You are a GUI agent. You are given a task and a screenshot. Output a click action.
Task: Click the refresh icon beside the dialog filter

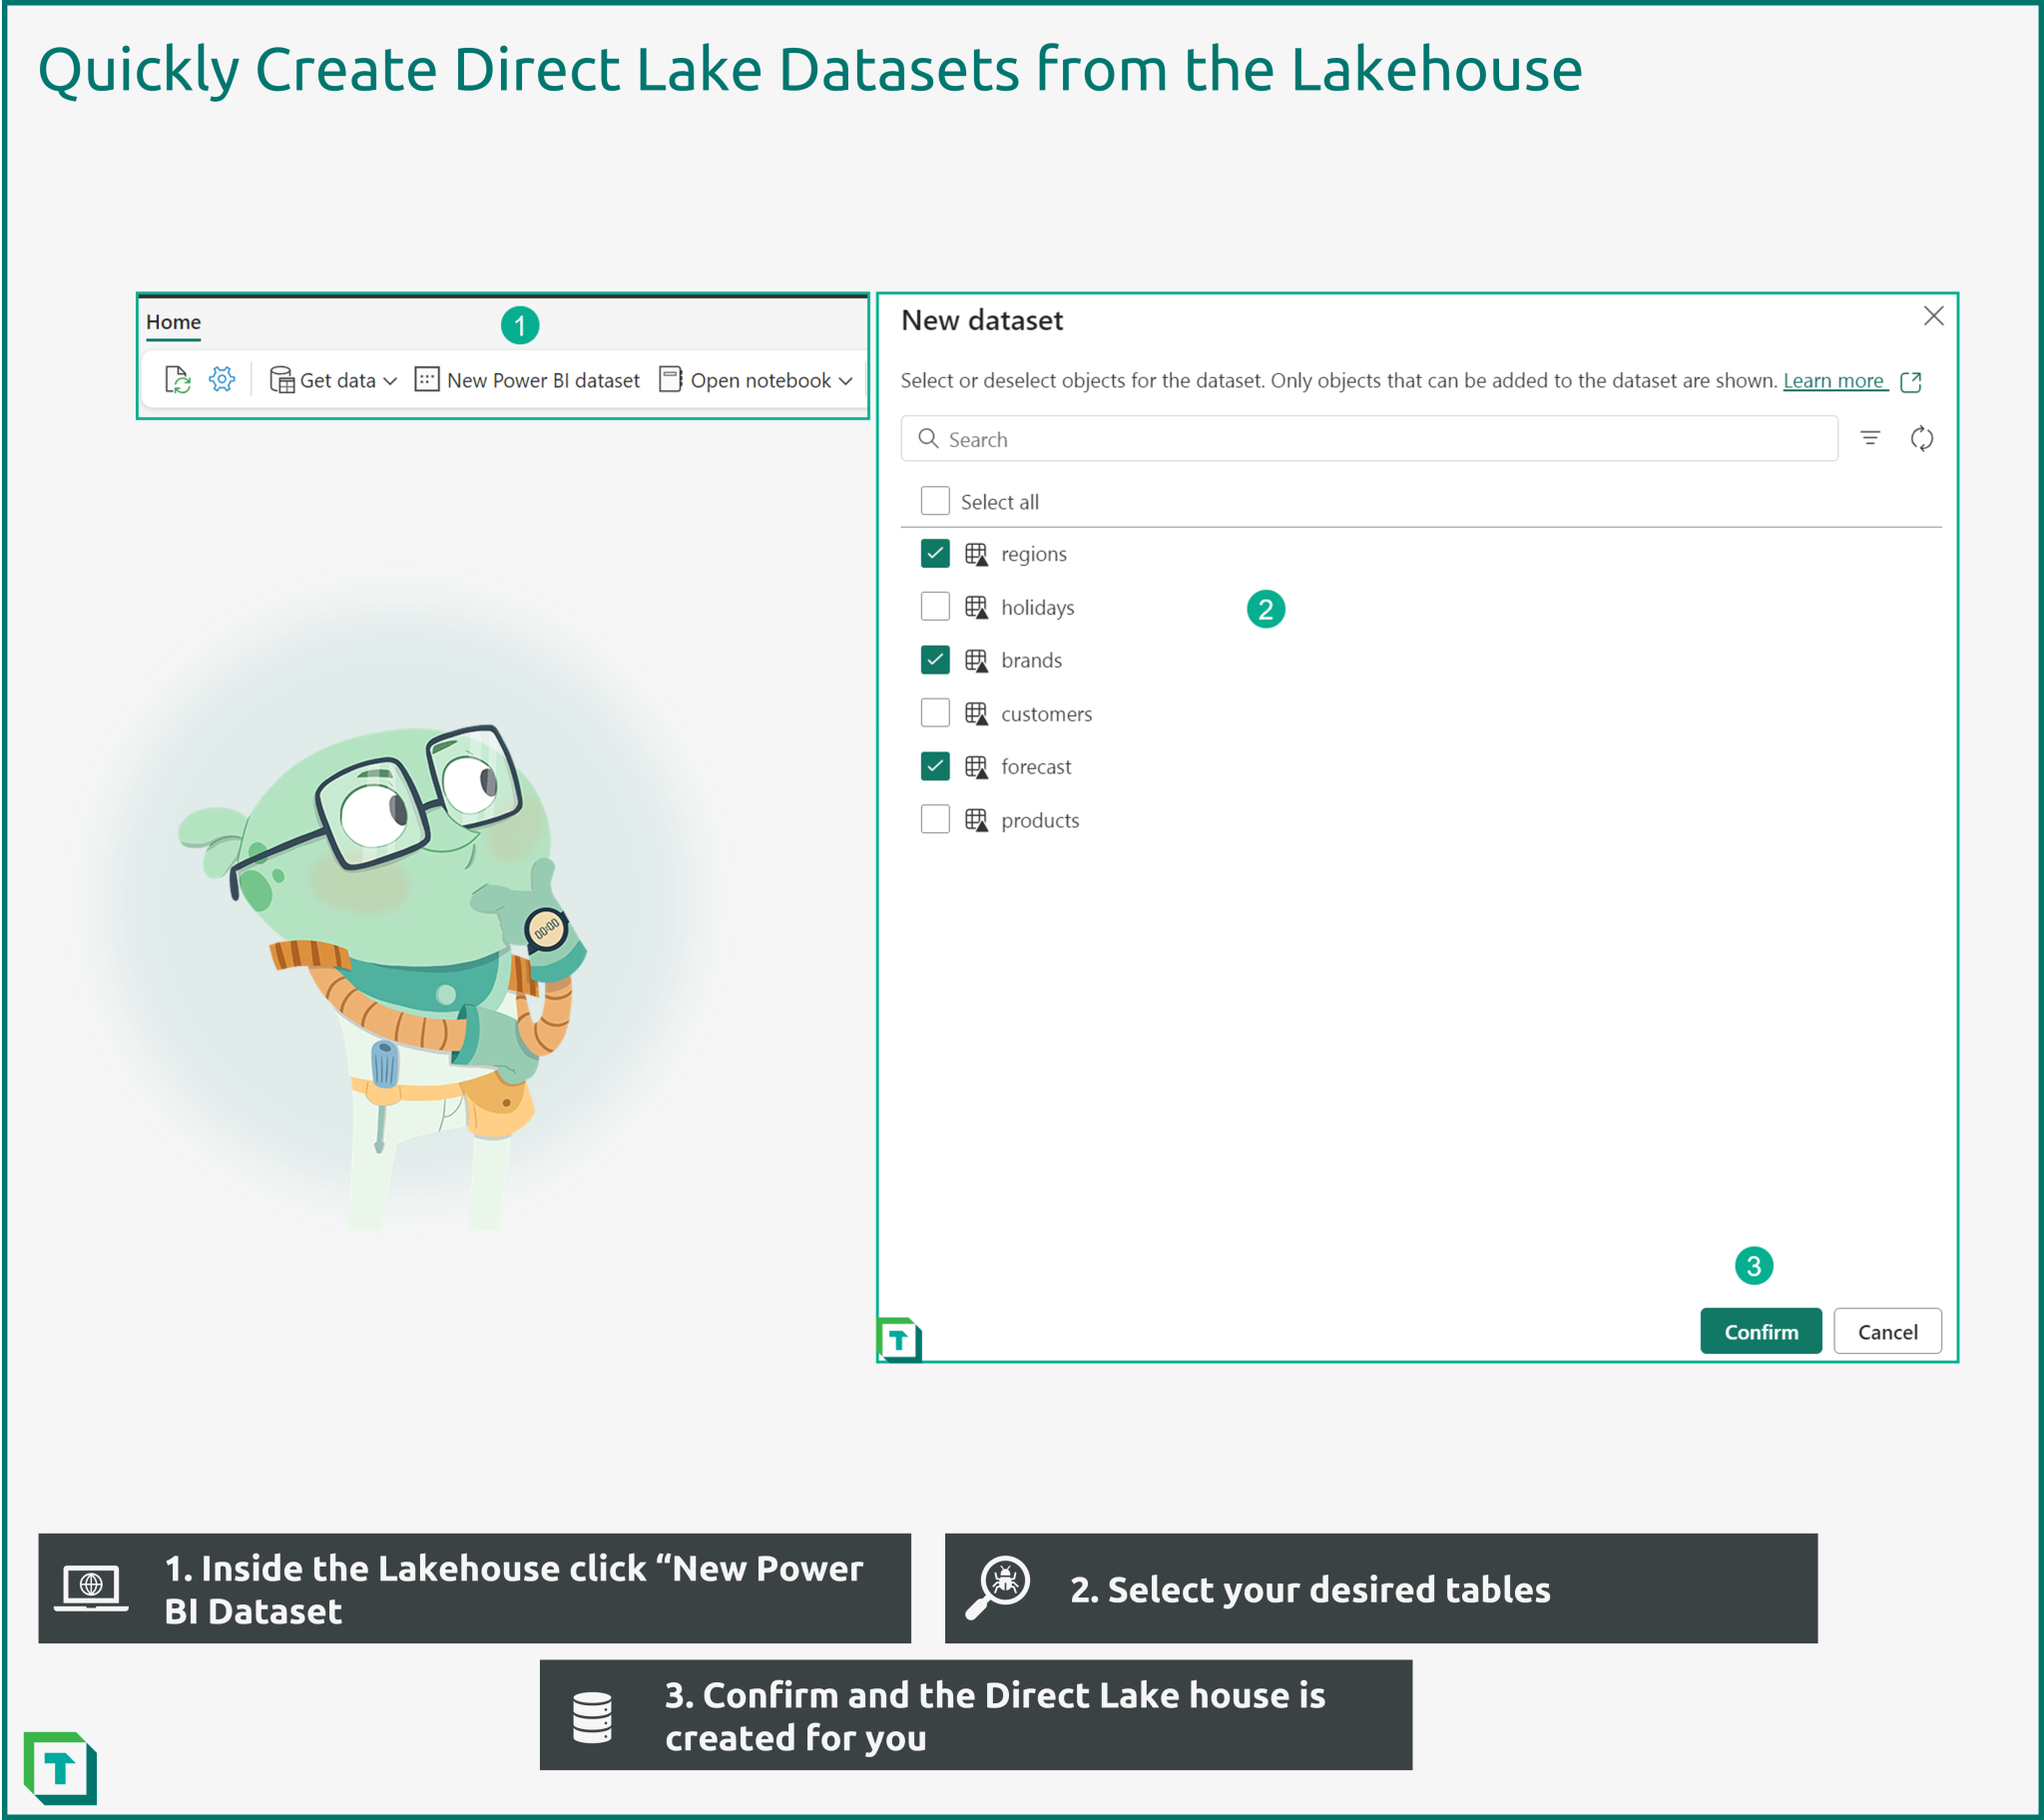pyautogui.click(x=1922, y=438)
